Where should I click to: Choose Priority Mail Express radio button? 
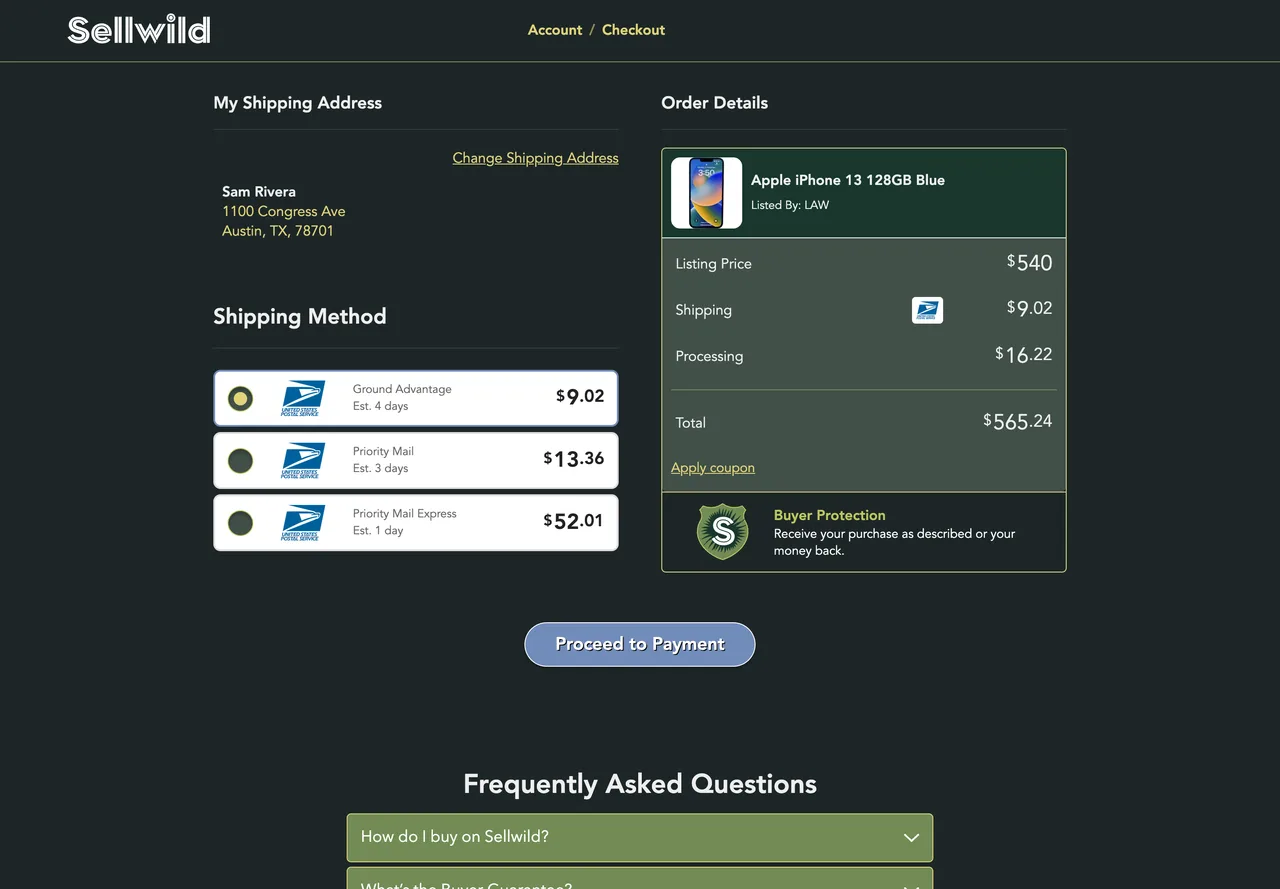pyautogui.click(x=240, y=523)
